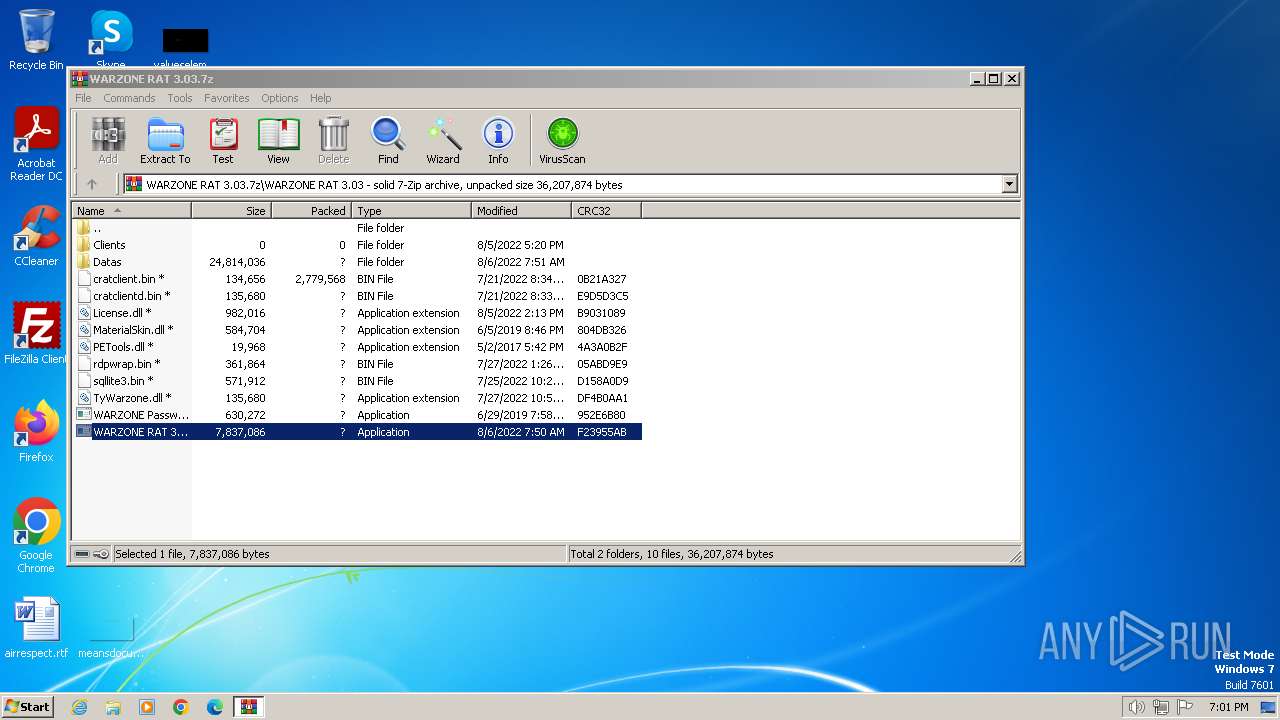Run VirusScan from the toolbar

click(562, 140)
